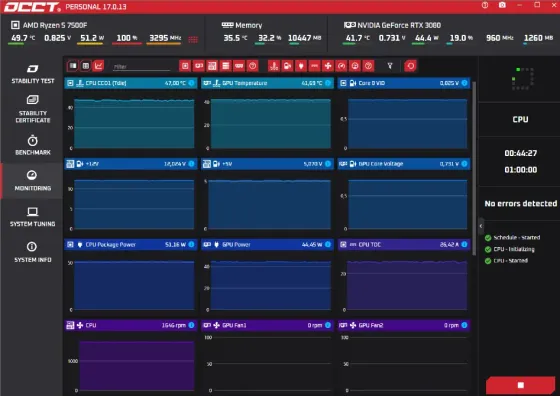The image size is (560, 396).
Task: Open the Stability Test section
Action: (x=32, y=74)
